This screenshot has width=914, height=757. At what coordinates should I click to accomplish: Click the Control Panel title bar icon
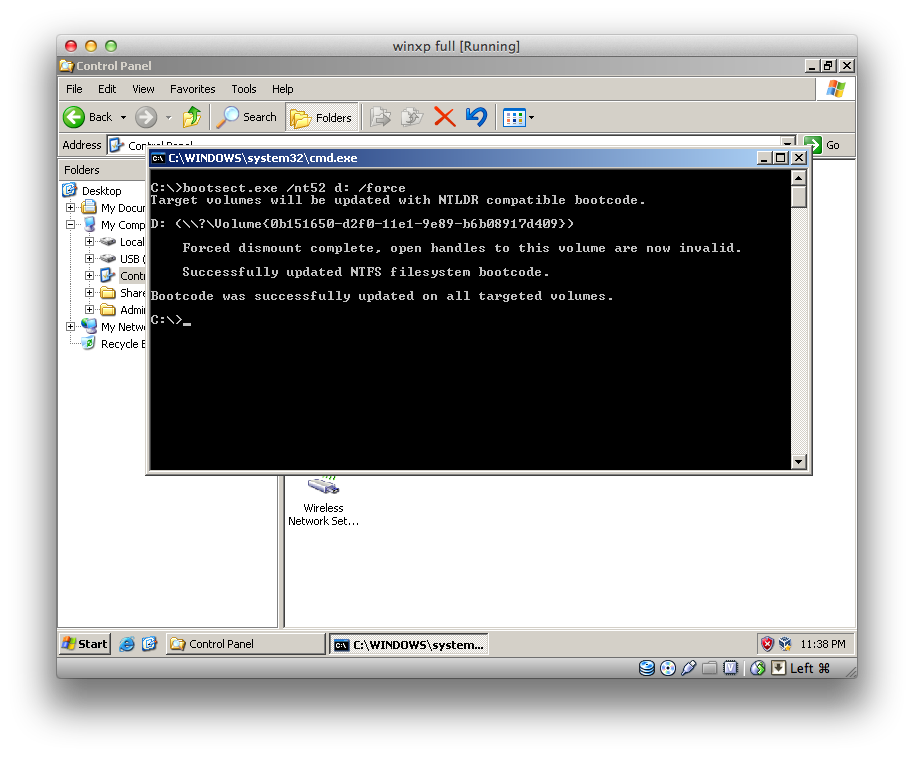pos(66,66)
